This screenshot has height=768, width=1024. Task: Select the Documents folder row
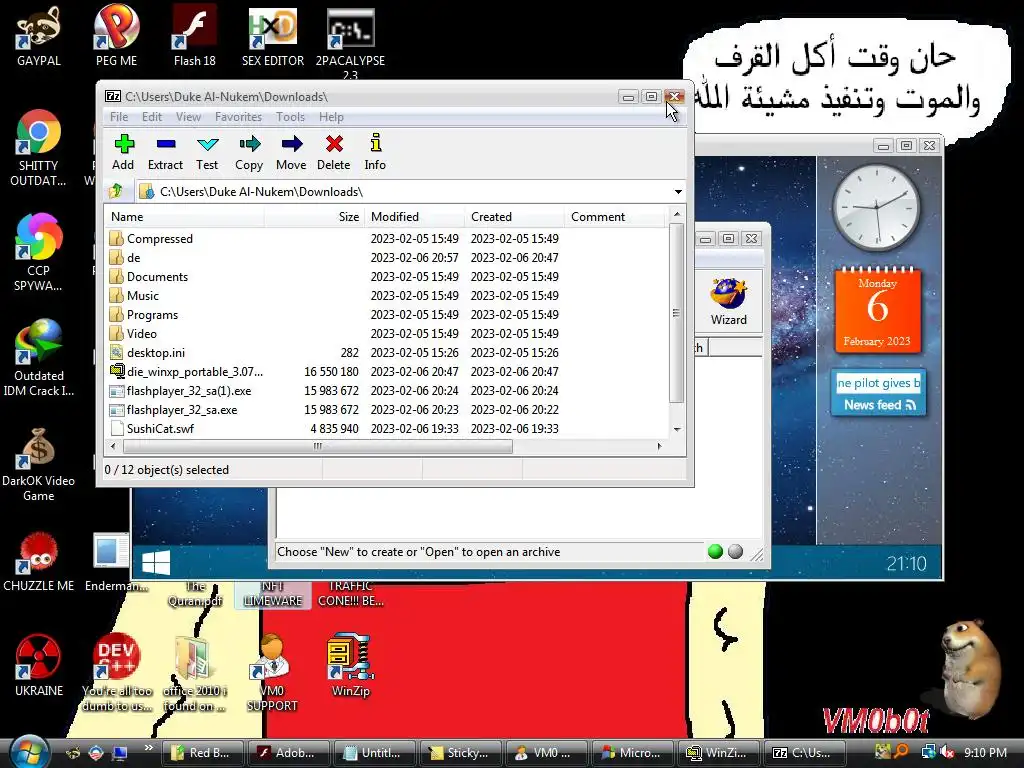click(x=387, y=276)
